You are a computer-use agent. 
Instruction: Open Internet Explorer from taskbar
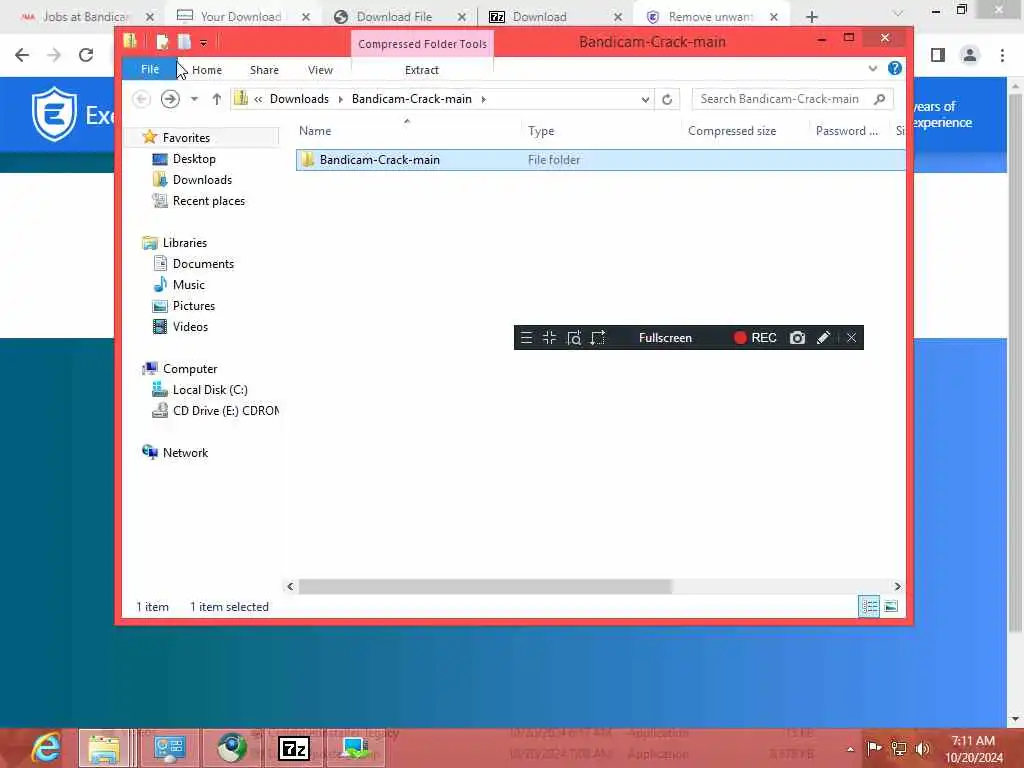(x=46, y=748)
